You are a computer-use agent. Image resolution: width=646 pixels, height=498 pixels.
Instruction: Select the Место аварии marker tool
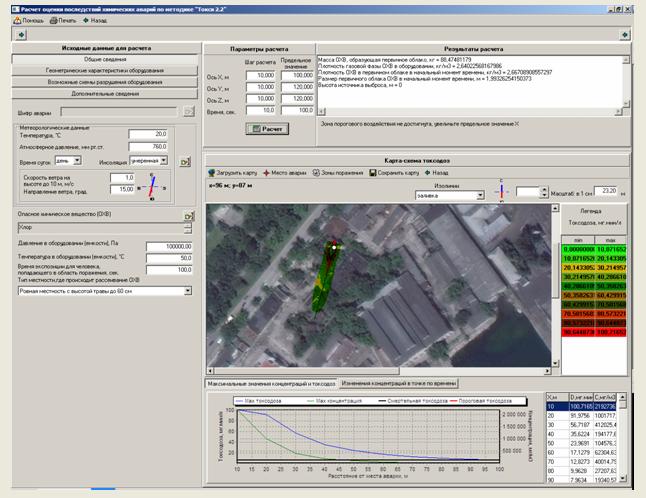coord(285,172)
